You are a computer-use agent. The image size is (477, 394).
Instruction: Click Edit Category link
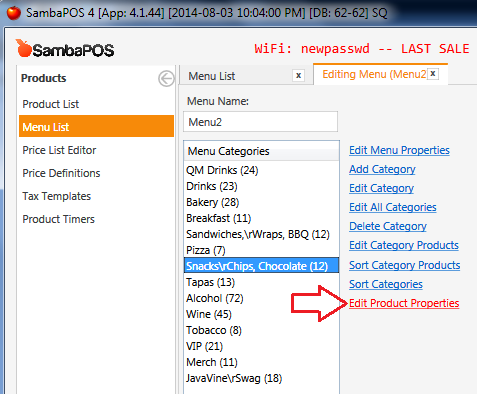click(381, 188)
